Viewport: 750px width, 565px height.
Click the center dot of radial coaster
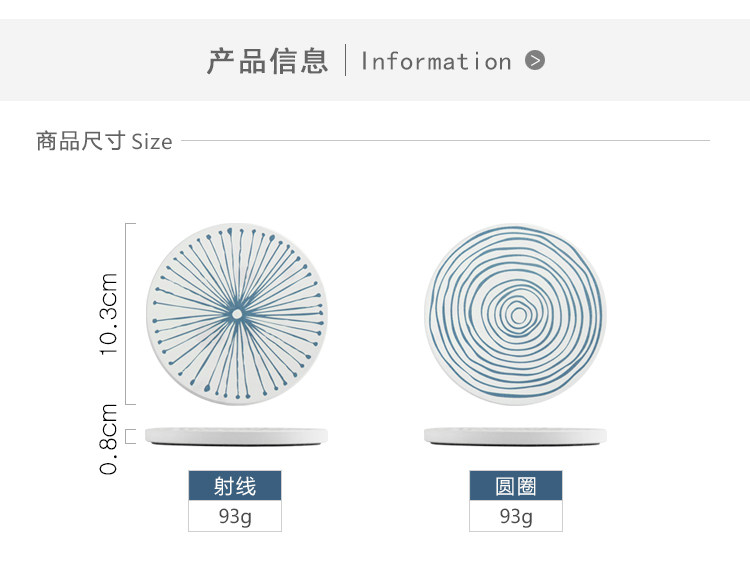[237, 314]
